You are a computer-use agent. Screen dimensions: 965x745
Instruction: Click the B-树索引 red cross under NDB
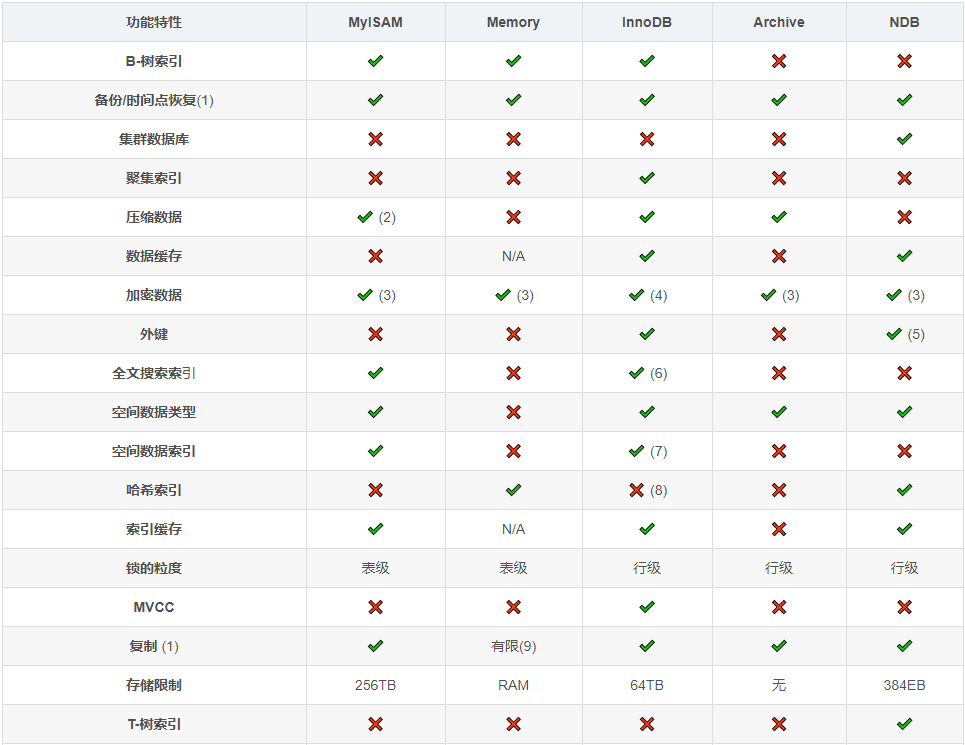click(904, 61)
